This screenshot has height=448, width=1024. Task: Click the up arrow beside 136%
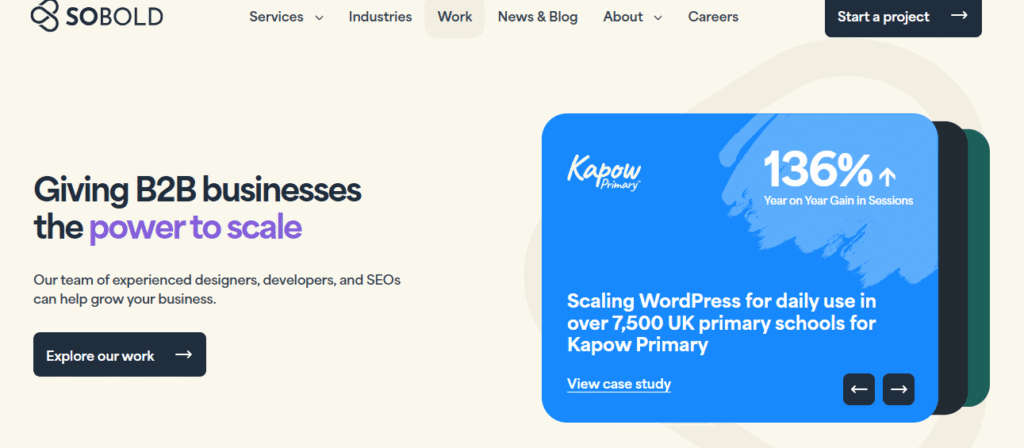pos(887,177)
